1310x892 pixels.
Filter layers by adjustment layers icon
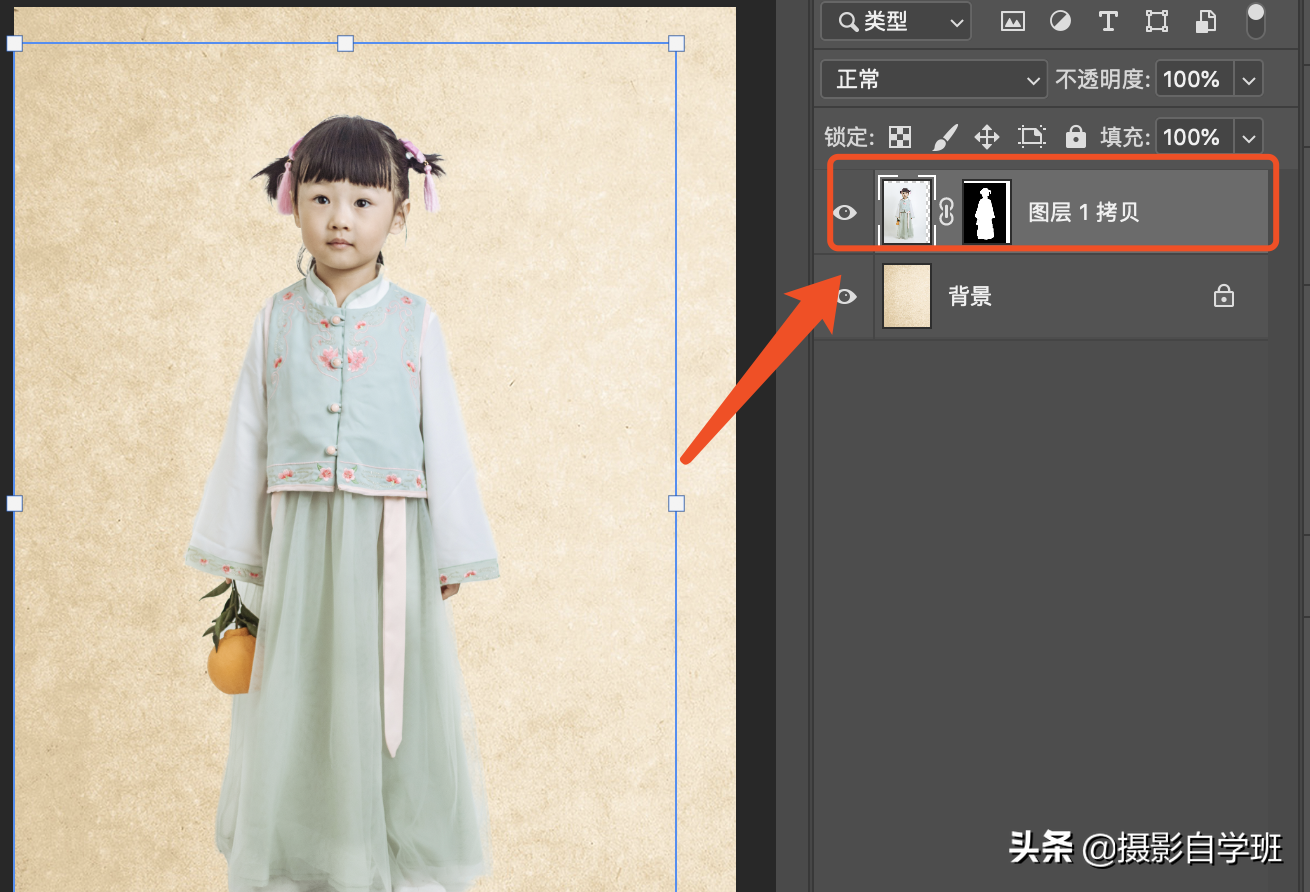tap(1060, 21)
